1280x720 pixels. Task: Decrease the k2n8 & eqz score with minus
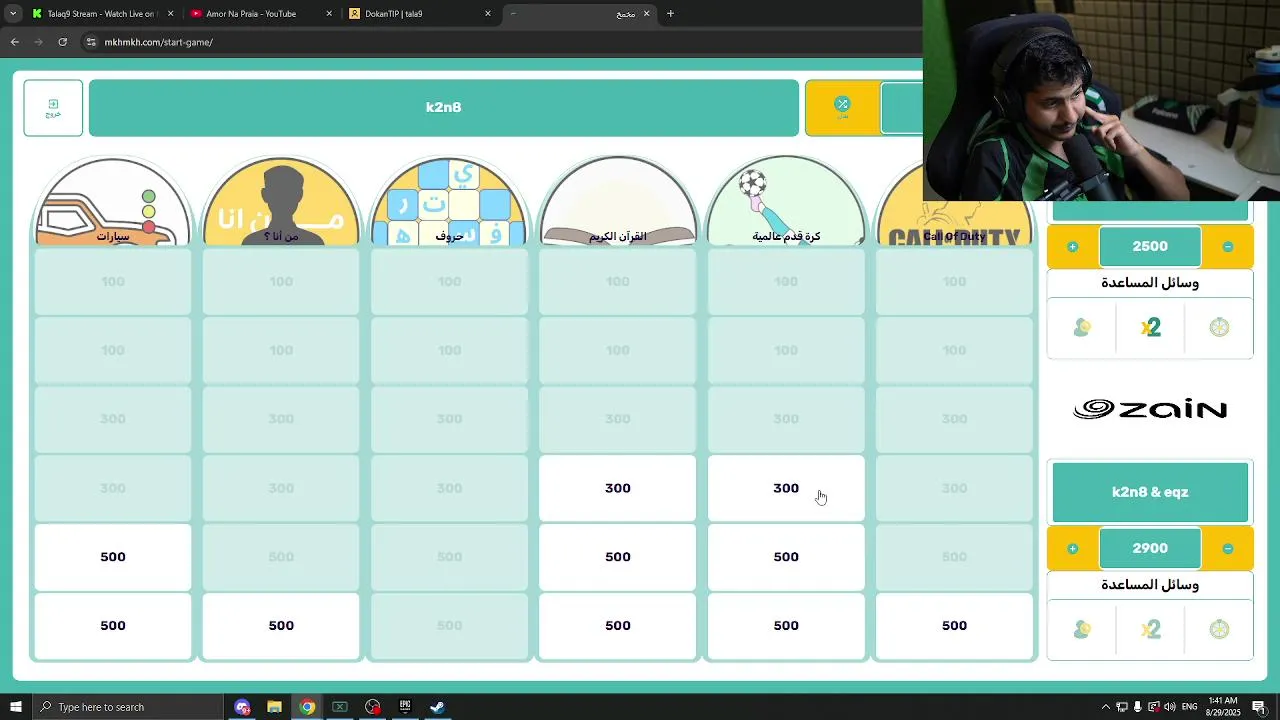(x=1228, y=549)
